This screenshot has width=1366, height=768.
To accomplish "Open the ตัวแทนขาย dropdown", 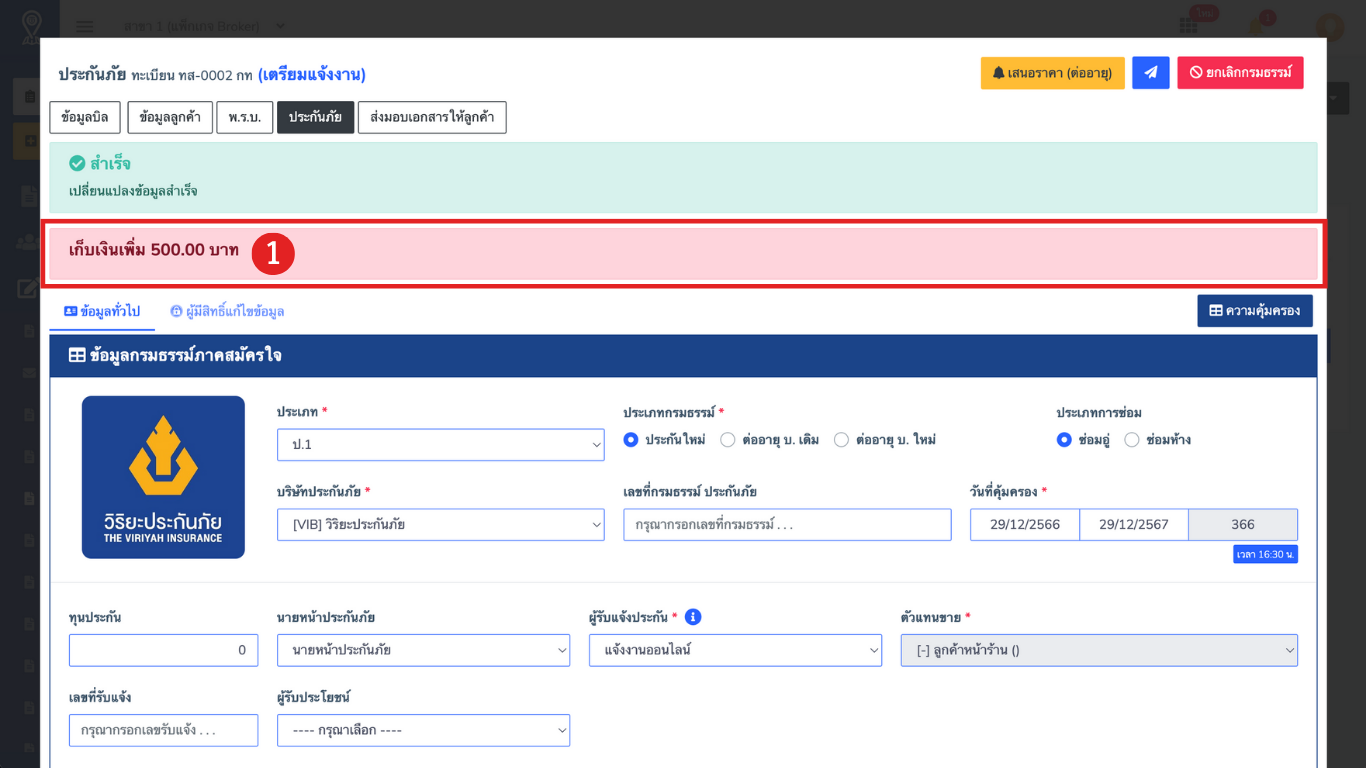I will (1099, 650).
